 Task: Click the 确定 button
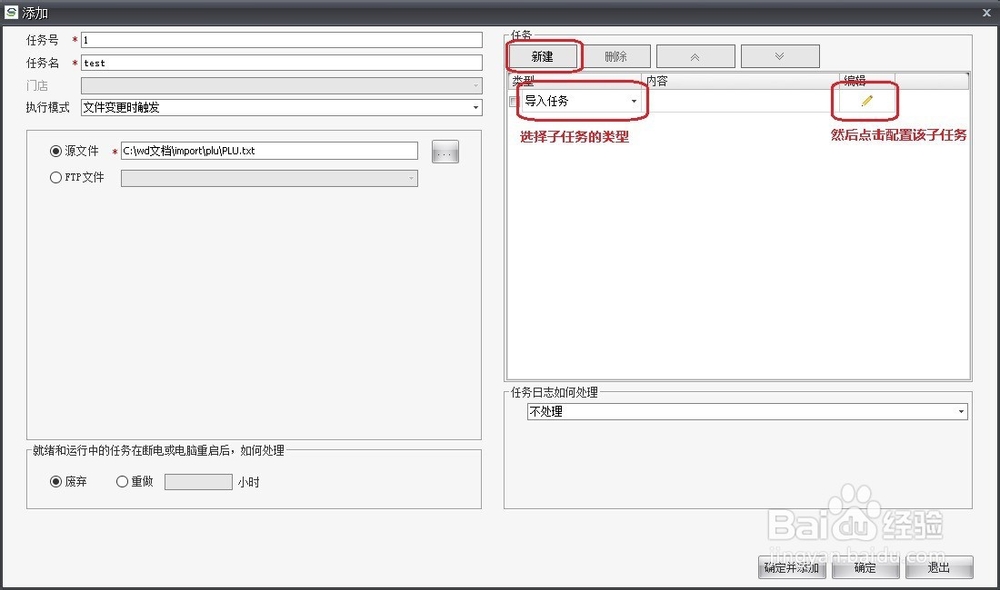point(865,568)
